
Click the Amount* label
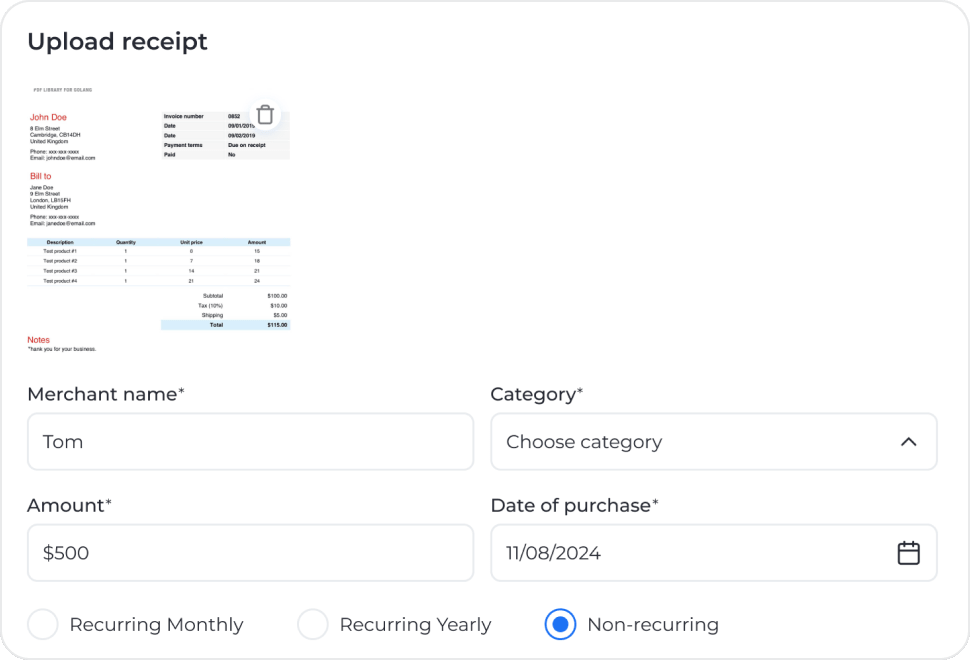[x=69, y=505]
